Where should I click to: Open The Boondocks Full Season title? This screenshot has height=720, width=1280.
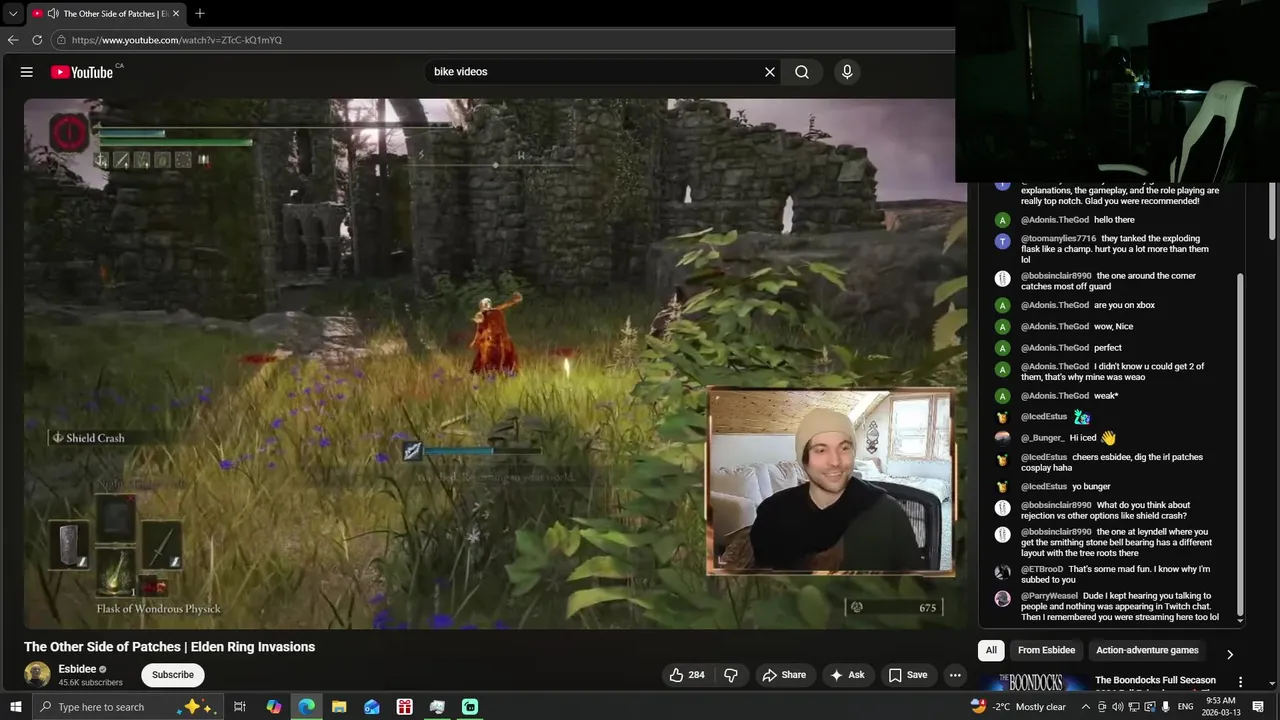pos(1155,680)
